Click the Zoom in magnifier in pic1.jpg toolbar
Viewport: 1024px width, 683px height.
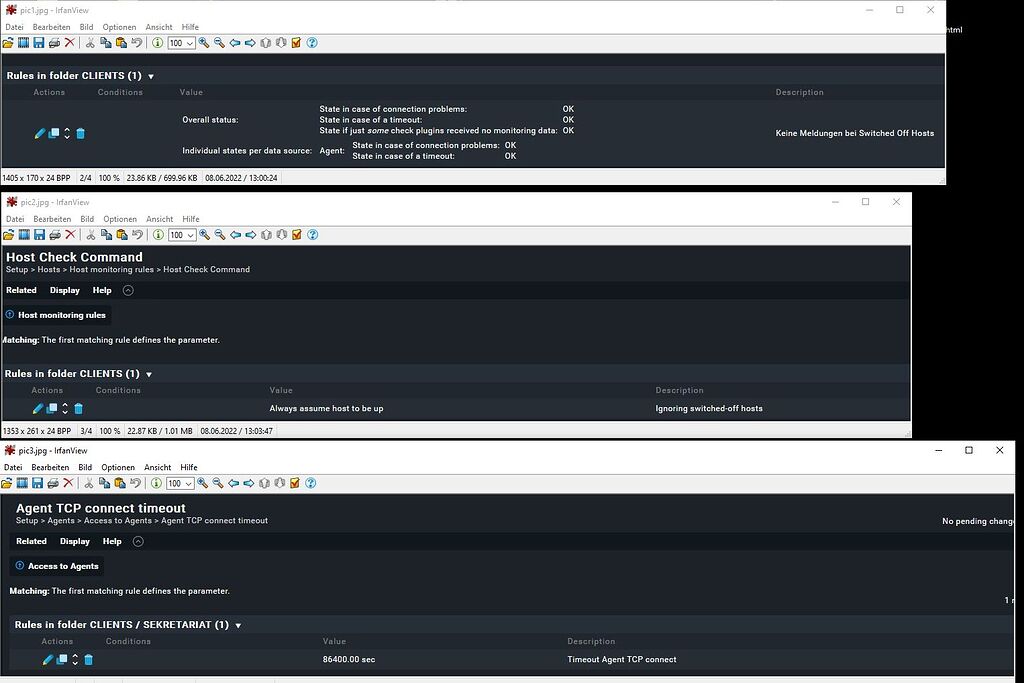203,43
